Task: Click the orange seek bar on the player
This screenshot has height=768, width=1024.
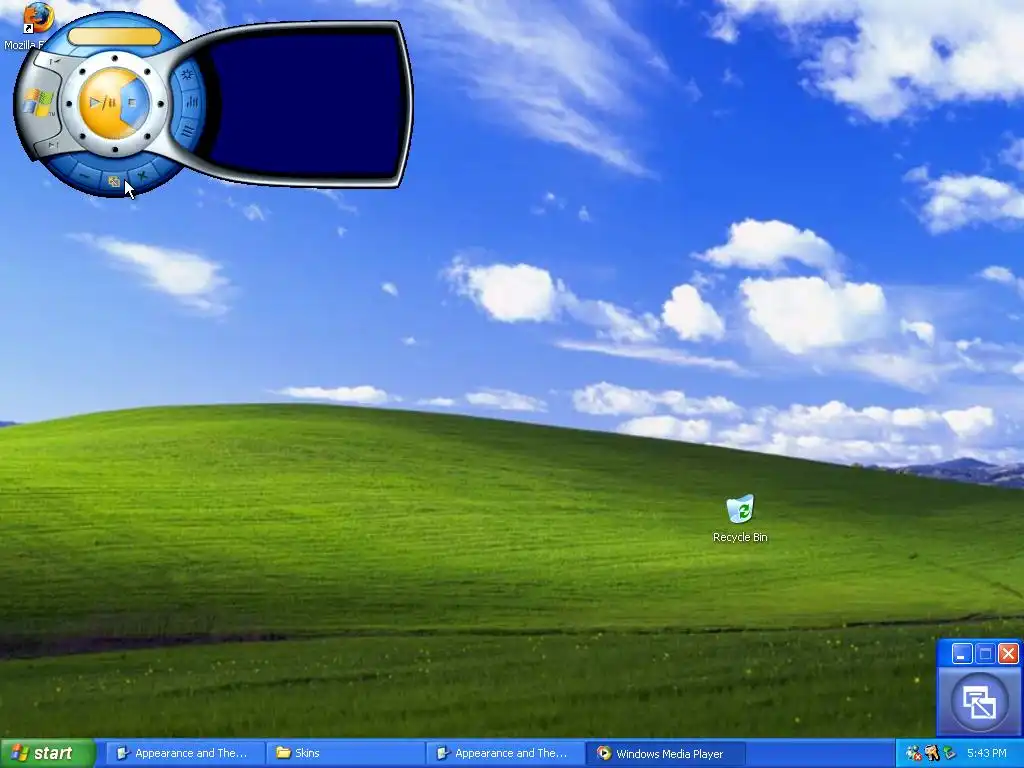Action: [x=114, y=36]
